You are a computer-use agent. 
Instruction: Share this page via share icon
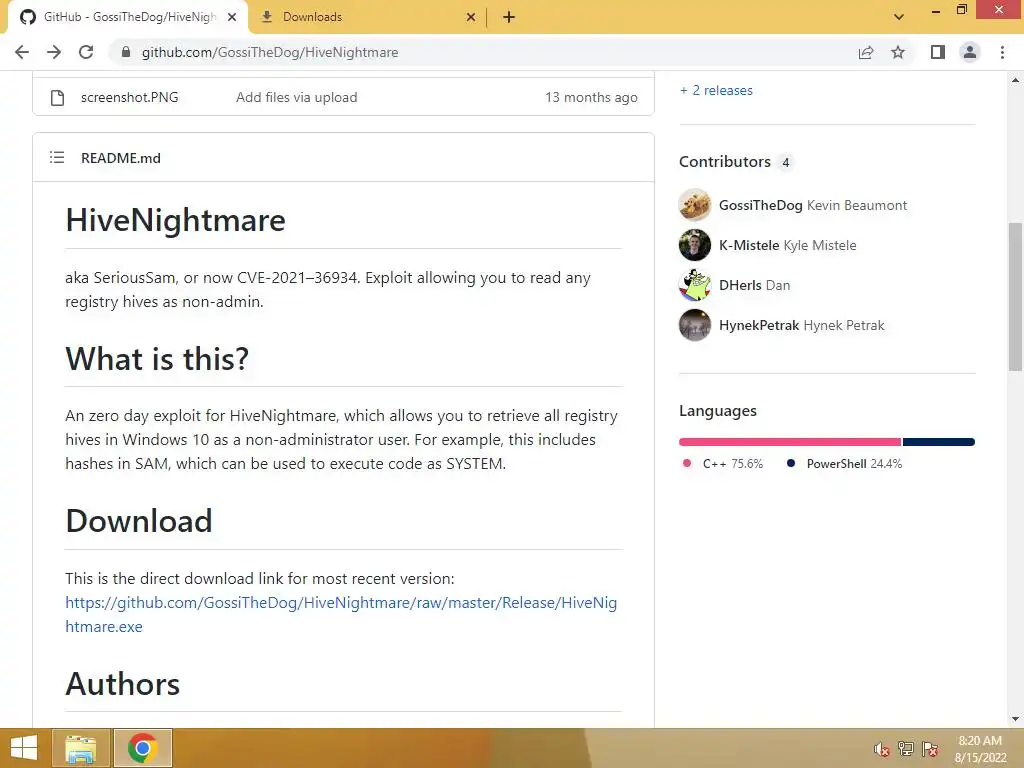[x=866, y=52]
